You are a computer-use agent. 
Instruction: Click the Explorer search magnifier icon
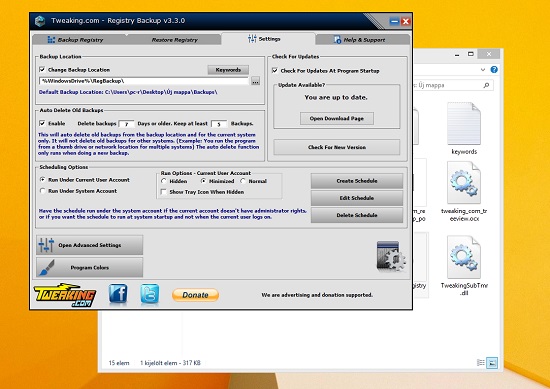point(486,85)
